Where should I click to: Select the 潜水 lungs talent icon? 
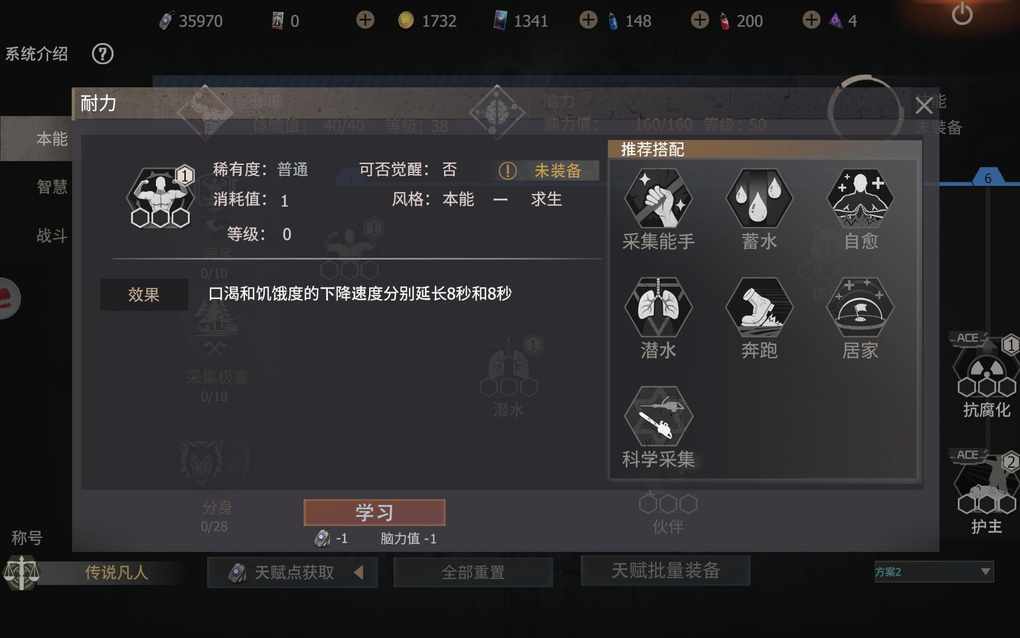[x=658, y=307]
